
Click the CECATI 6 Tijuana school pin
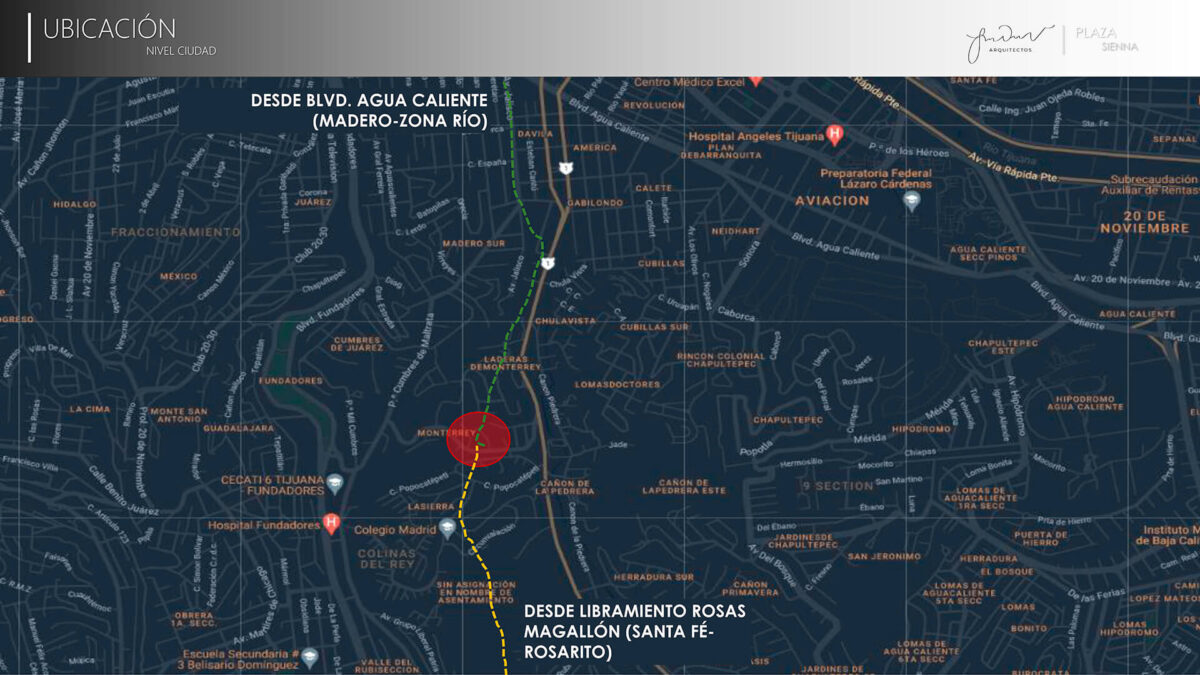click(335, 483)
